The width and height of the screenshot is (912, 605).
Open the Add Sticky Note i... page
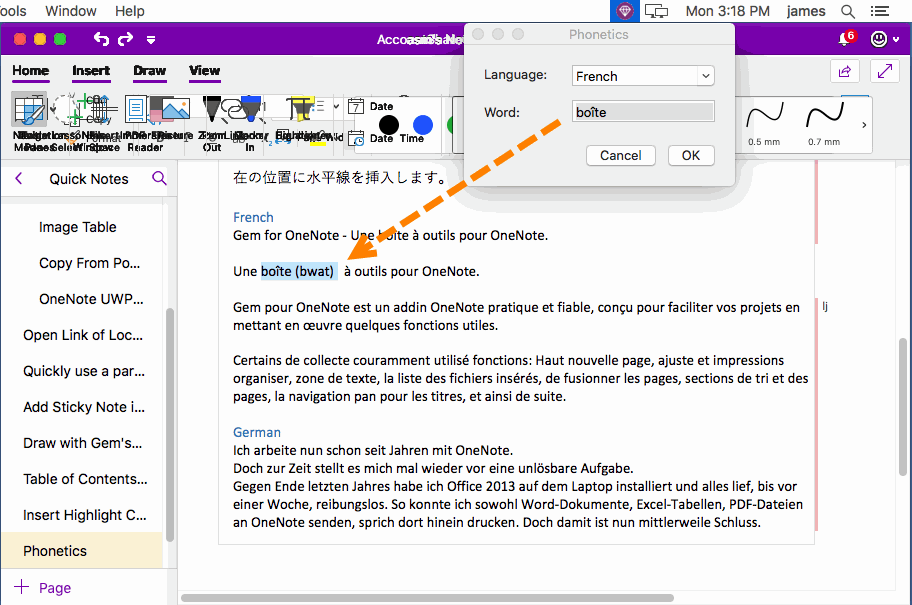(84, 407)
